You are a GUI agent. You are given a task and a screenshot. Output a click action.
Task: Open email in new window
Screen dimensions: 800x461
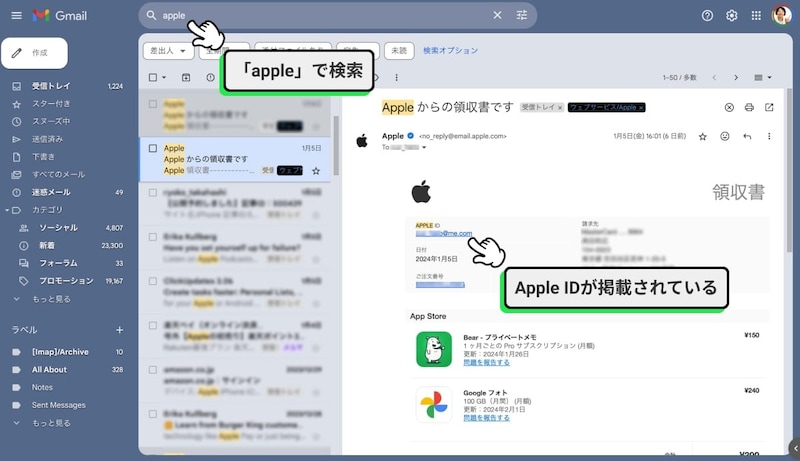(x=769, y=107)
